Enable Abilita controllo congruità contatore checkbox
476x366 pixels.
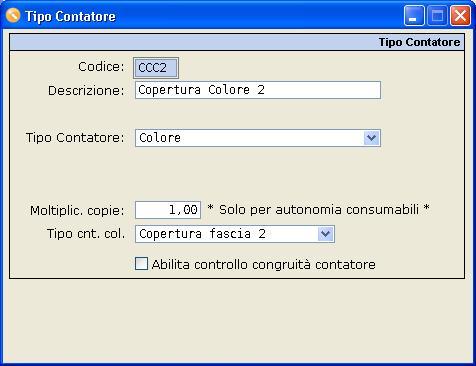141,264
